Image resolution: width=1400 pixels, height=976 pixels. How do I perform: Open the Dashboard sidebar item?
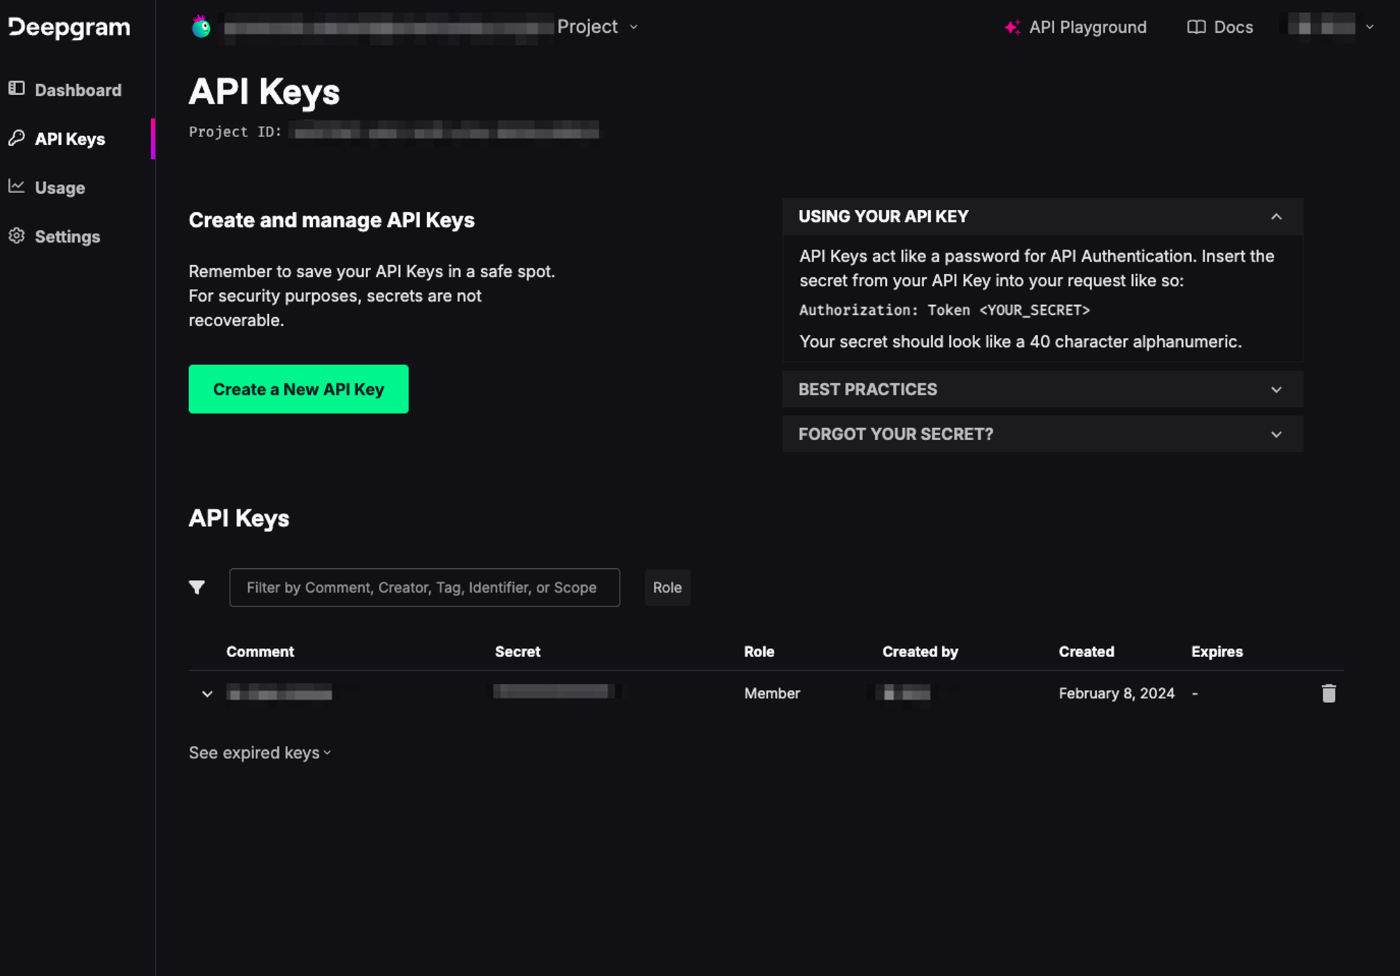point(77,90)
